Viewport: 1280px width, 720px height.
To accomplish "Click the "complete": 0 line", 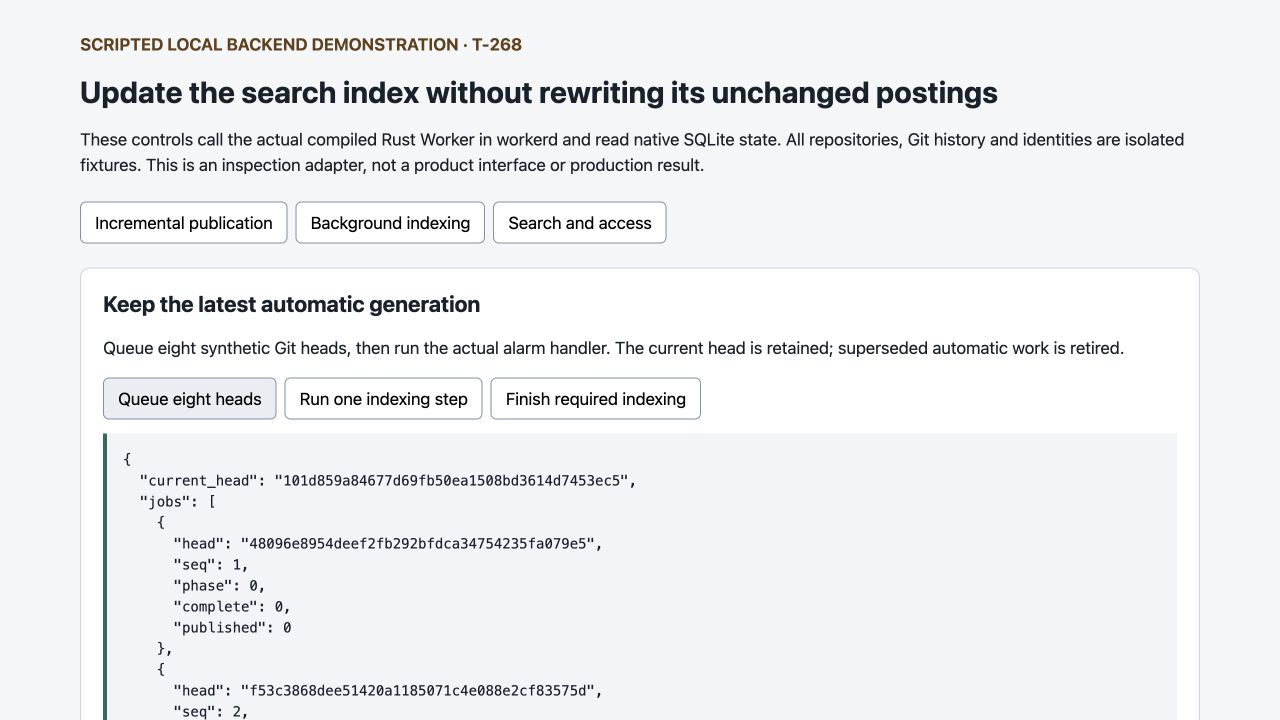I will click(x=232, y=607).
